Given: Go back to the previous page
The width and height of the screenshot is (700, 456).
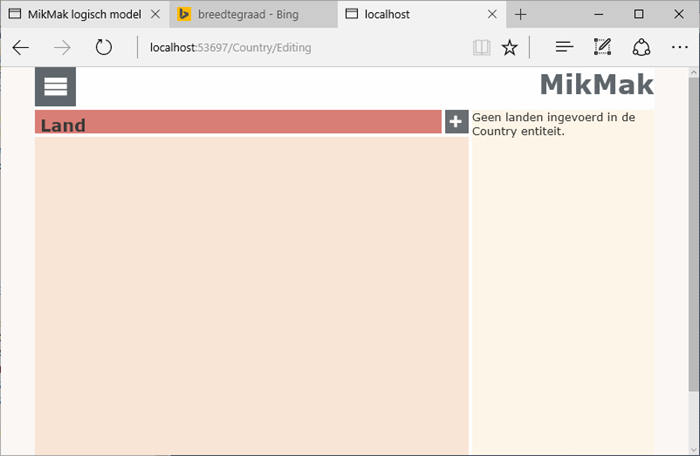Looking at the screenshot, I should click(21, 47).
